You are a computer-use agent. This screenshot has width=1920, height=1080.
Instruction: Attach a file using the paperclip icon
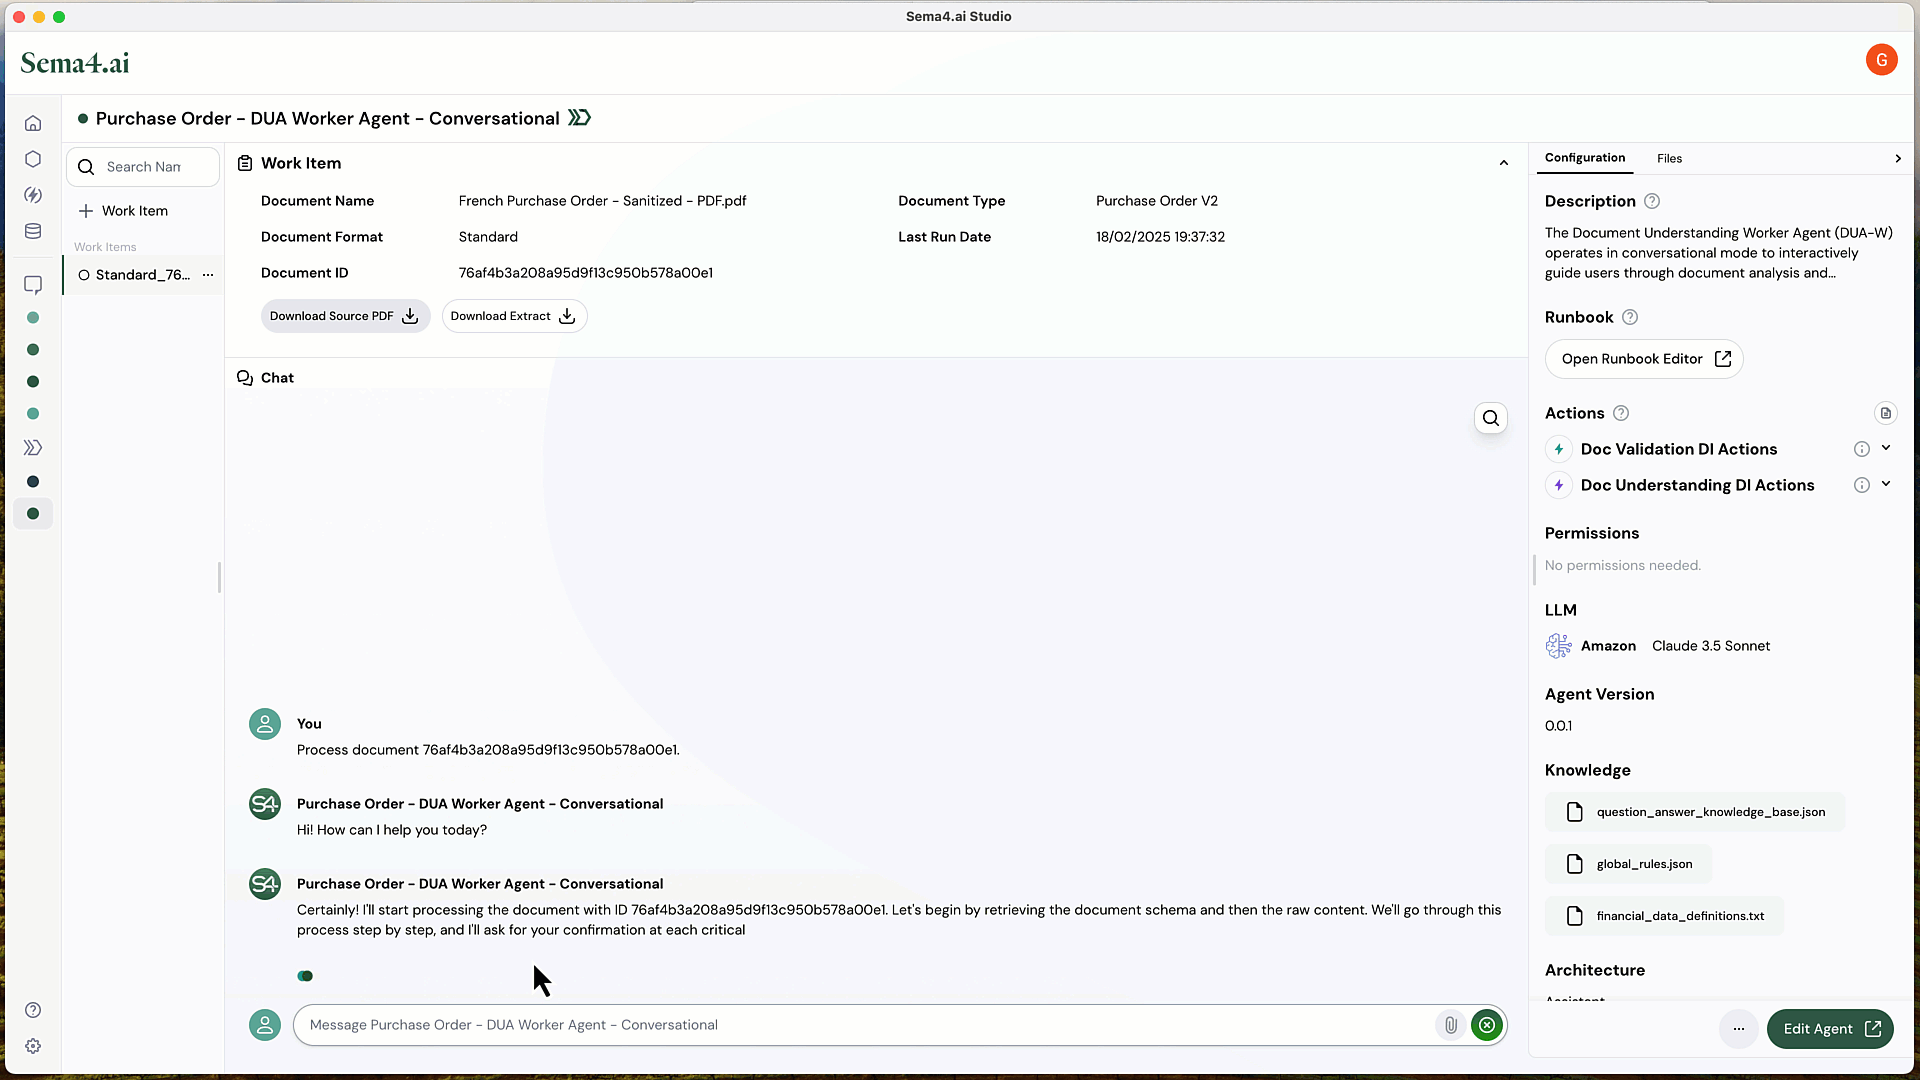[x=1450, y=1025]
